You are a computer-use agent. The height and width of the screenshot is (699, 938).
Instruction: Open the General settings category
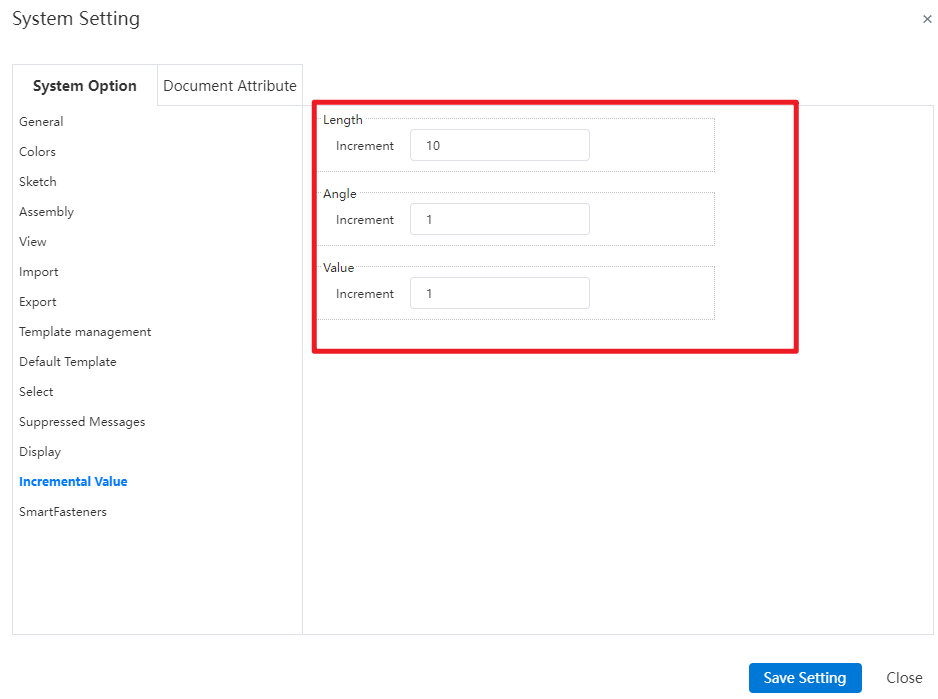coord(41,121)
